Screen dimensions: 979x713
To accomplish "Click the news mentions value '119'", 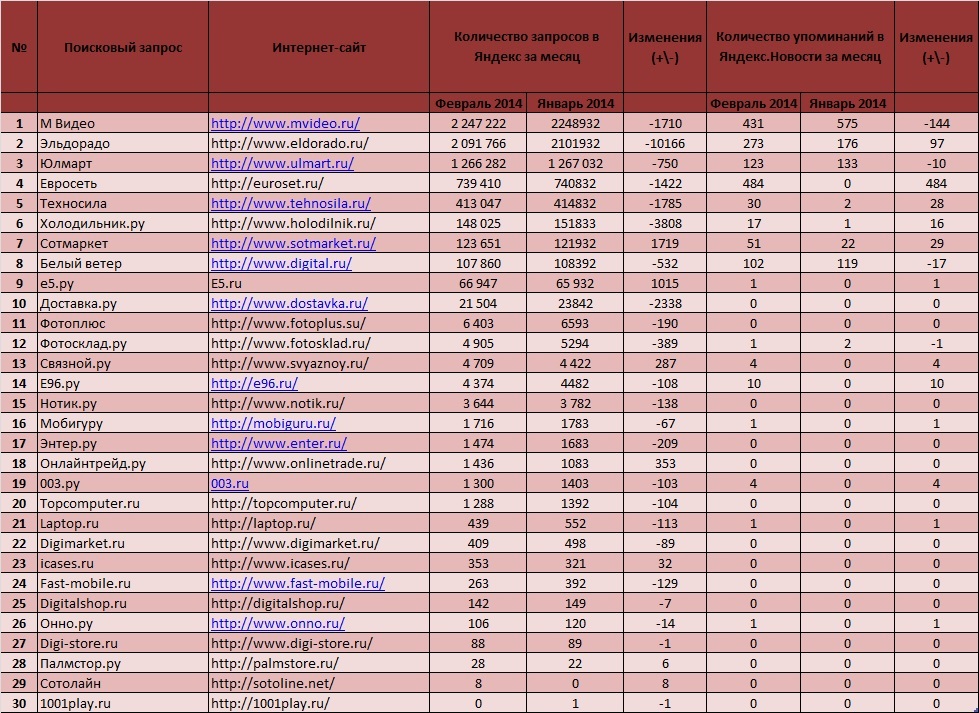I will coord(847,263).
